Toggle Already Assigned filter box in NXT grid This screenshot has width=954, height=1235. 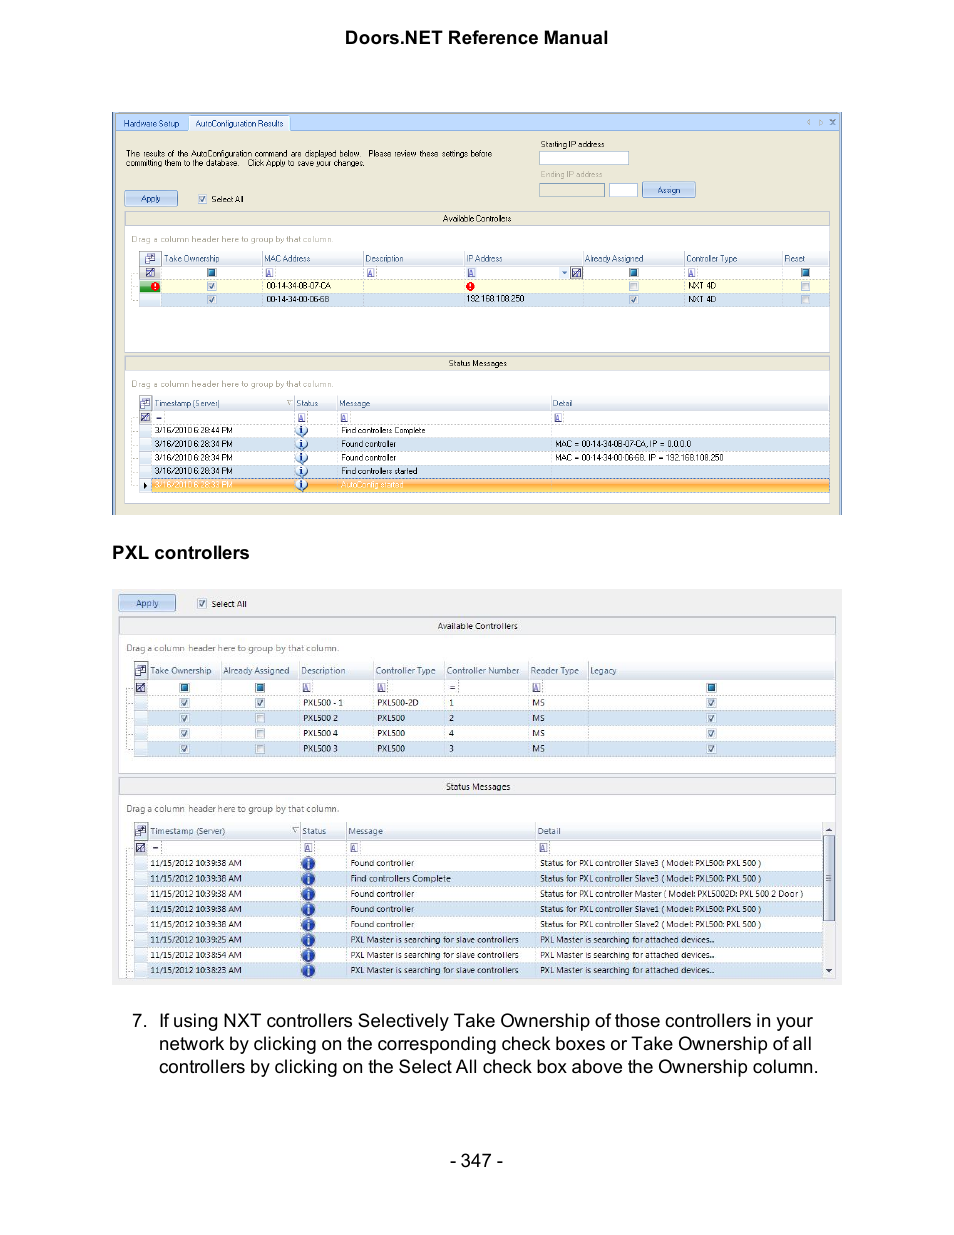633,272
